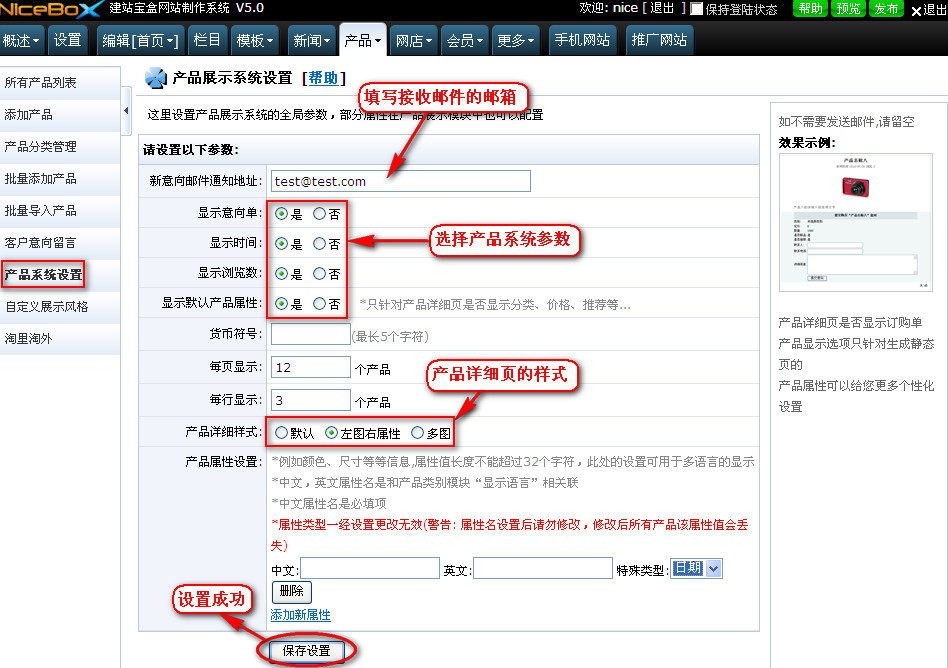Expand the 更多 menu dropdown
Viewport: 948px width, 668px height.
click(516, 41)
